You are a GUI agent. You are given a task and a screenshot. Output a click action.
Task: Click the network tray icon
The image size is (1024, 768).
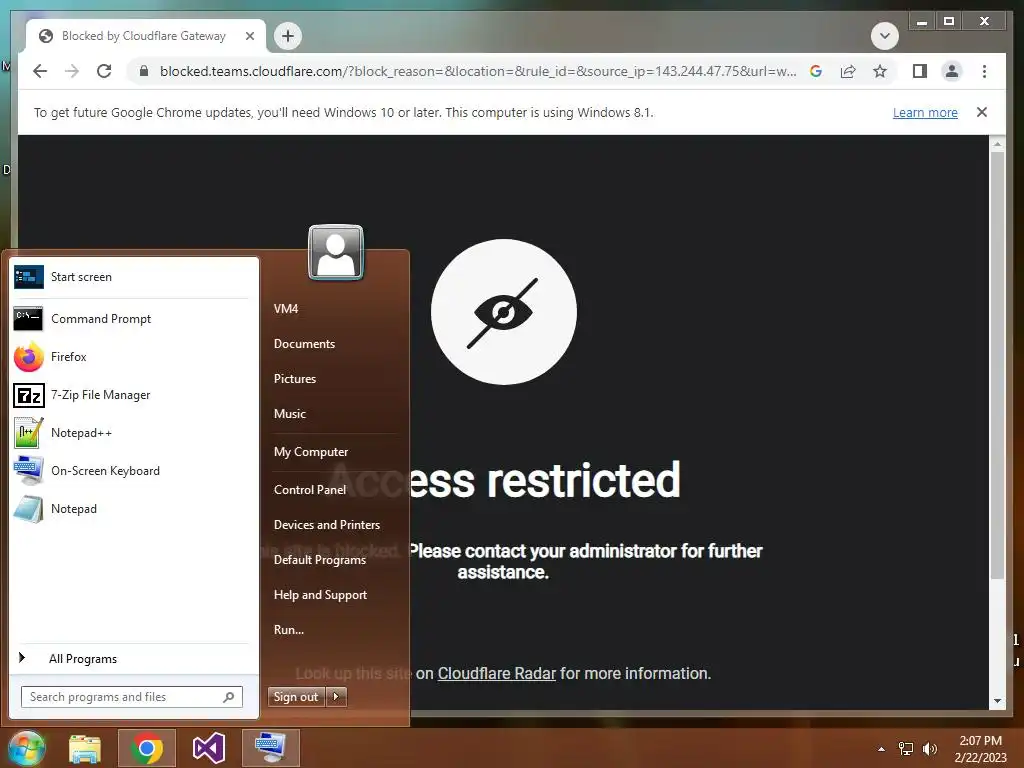click(906, 749)
